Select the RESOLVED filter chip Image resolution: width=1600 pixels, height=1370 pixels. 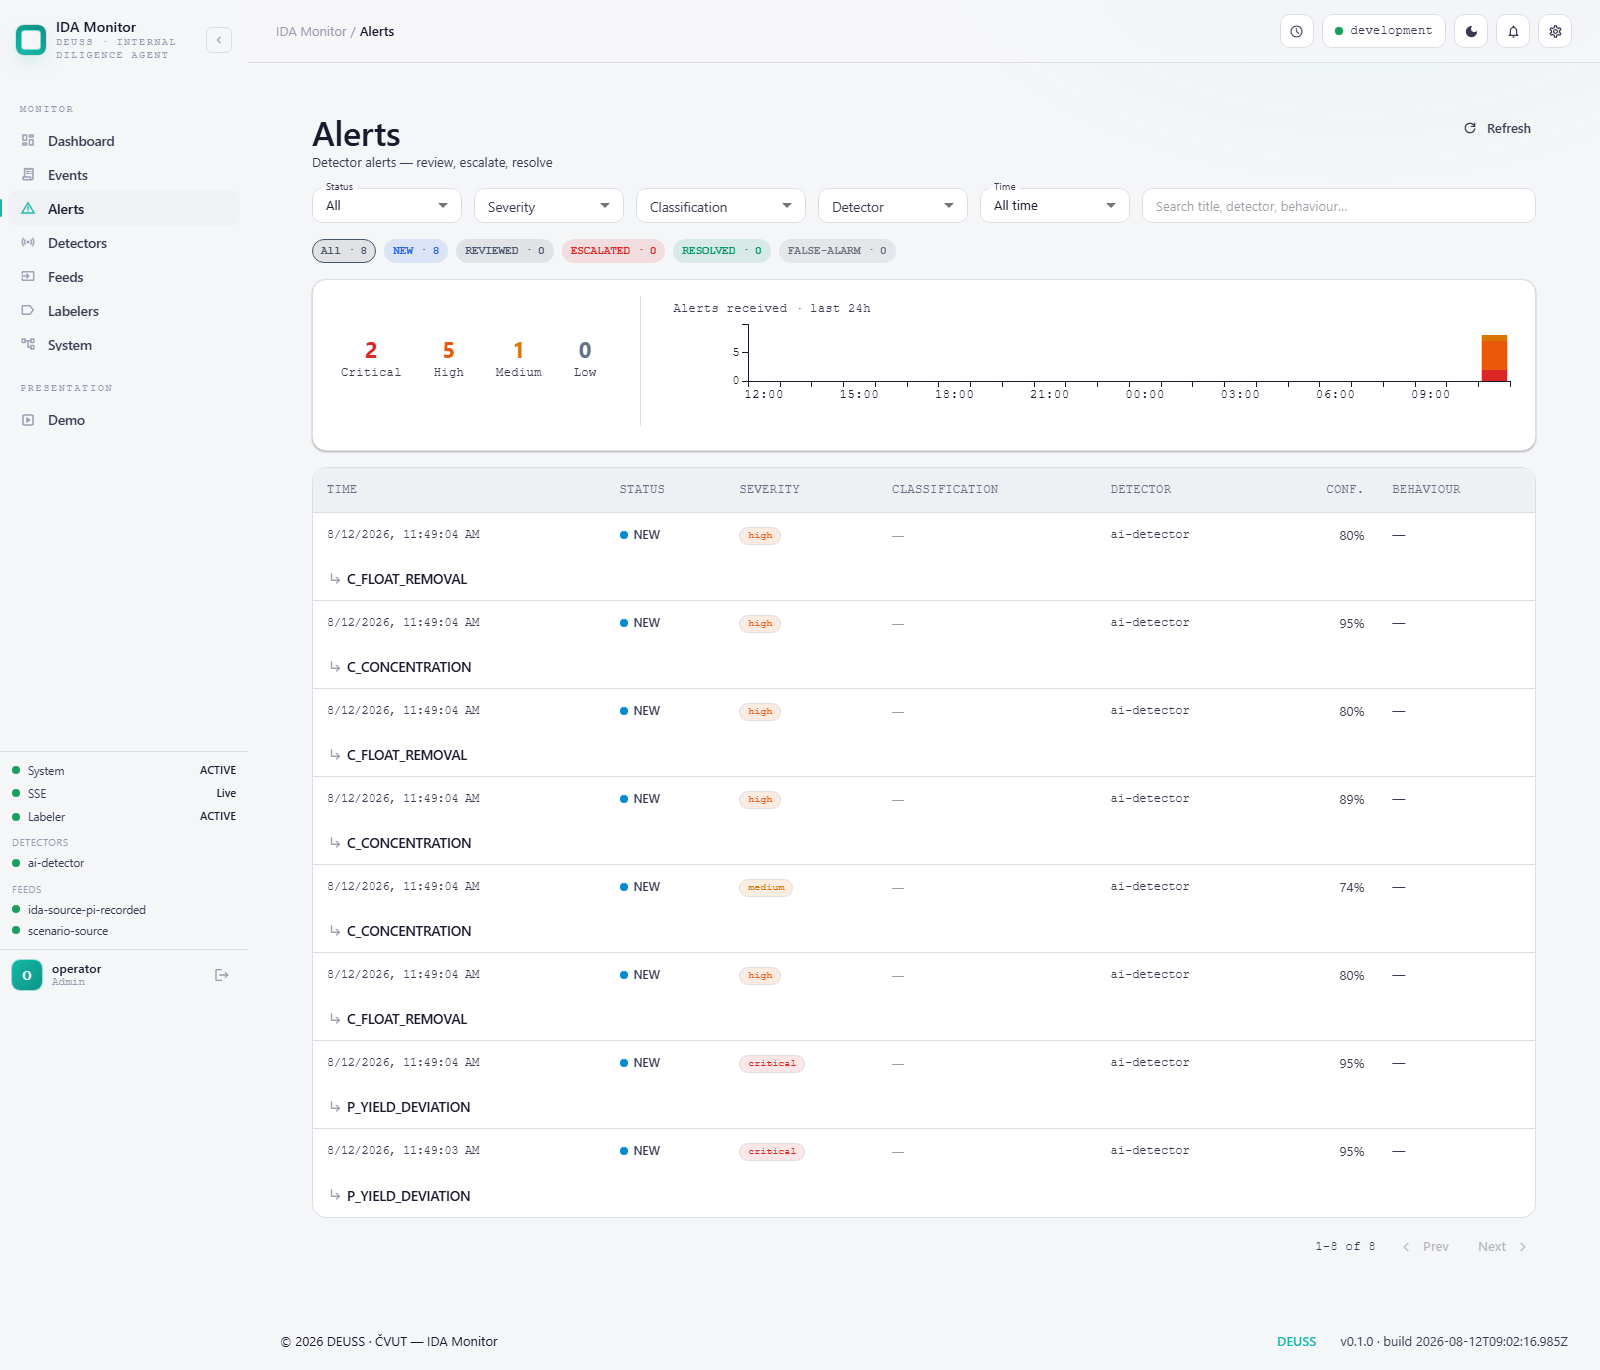tap(722, 251)
